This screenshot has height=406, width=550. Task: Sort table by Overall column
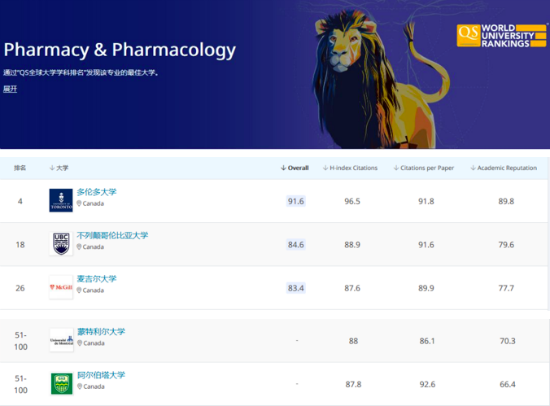tap(295, 168)
